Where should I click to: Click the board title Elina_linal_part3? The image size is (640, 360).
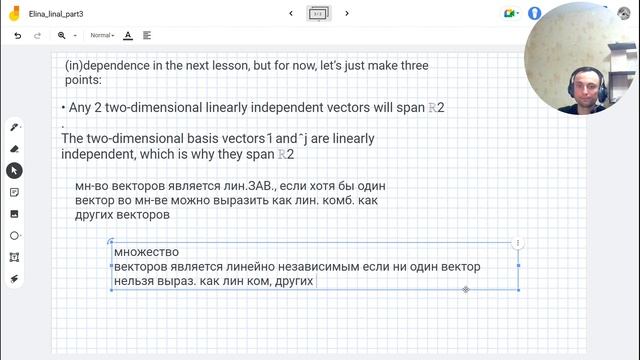tap(56, 14)
